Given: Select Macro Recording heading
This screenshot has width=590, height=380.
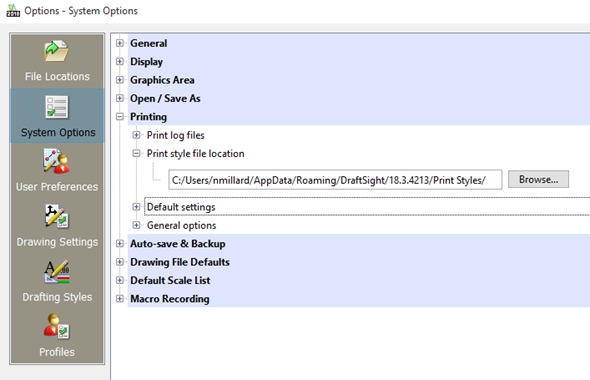Looking at the screenshot, I should point(170,299).
